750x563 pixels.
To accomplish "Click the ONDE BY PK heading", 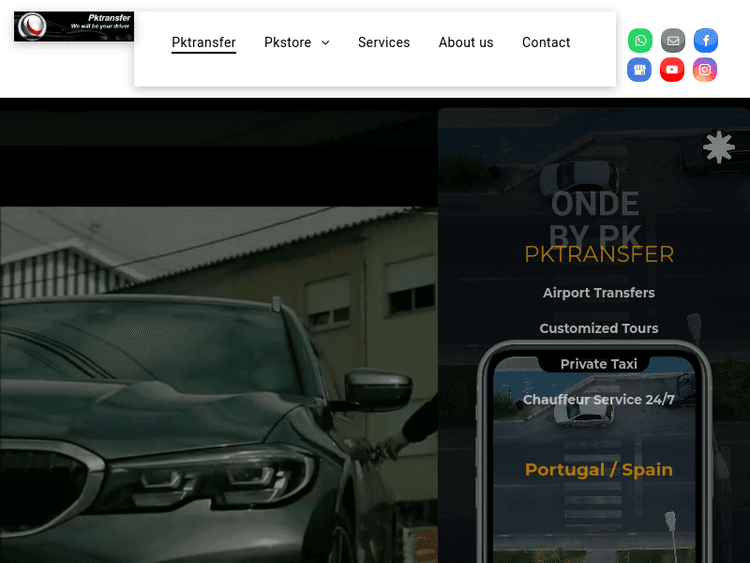I will pos(595,218).
